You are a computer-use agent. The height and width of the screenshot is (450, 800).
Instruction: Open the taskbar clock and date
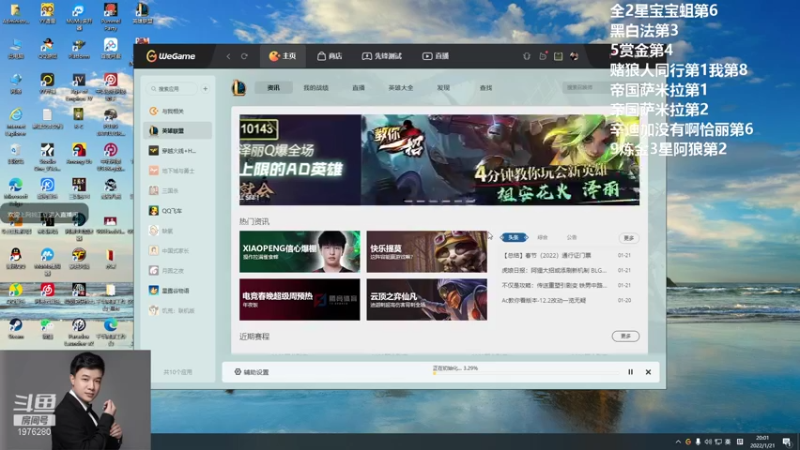coord(762,441)
